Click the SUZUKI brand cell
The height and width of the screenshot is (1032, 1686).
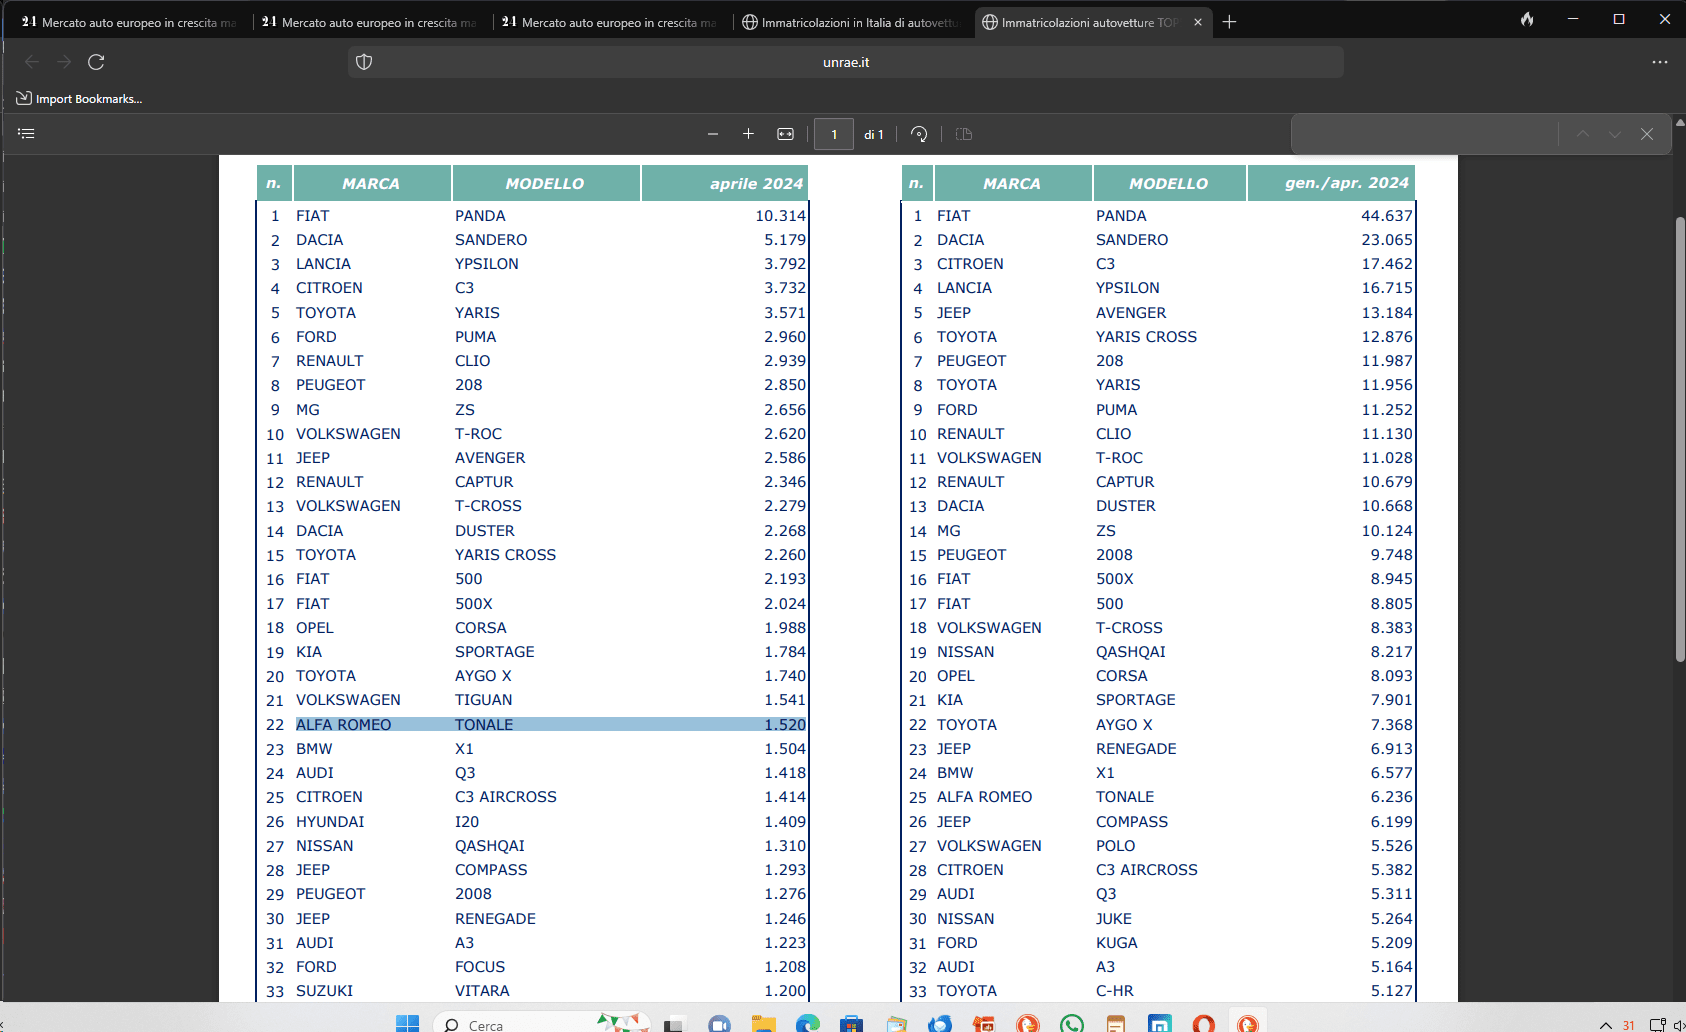pos(324,991)
